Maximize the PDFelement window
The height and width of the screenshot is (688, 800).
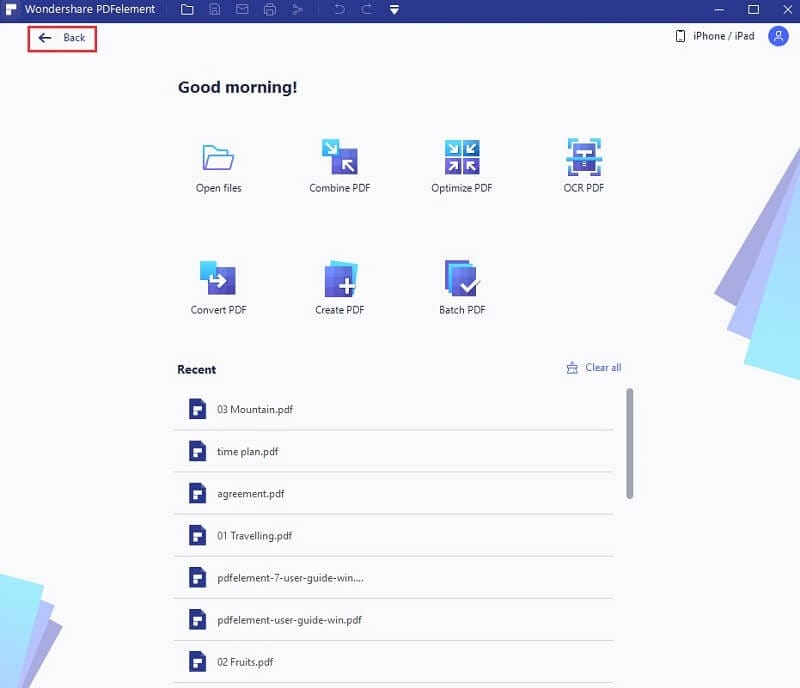[x=753, y=10]
